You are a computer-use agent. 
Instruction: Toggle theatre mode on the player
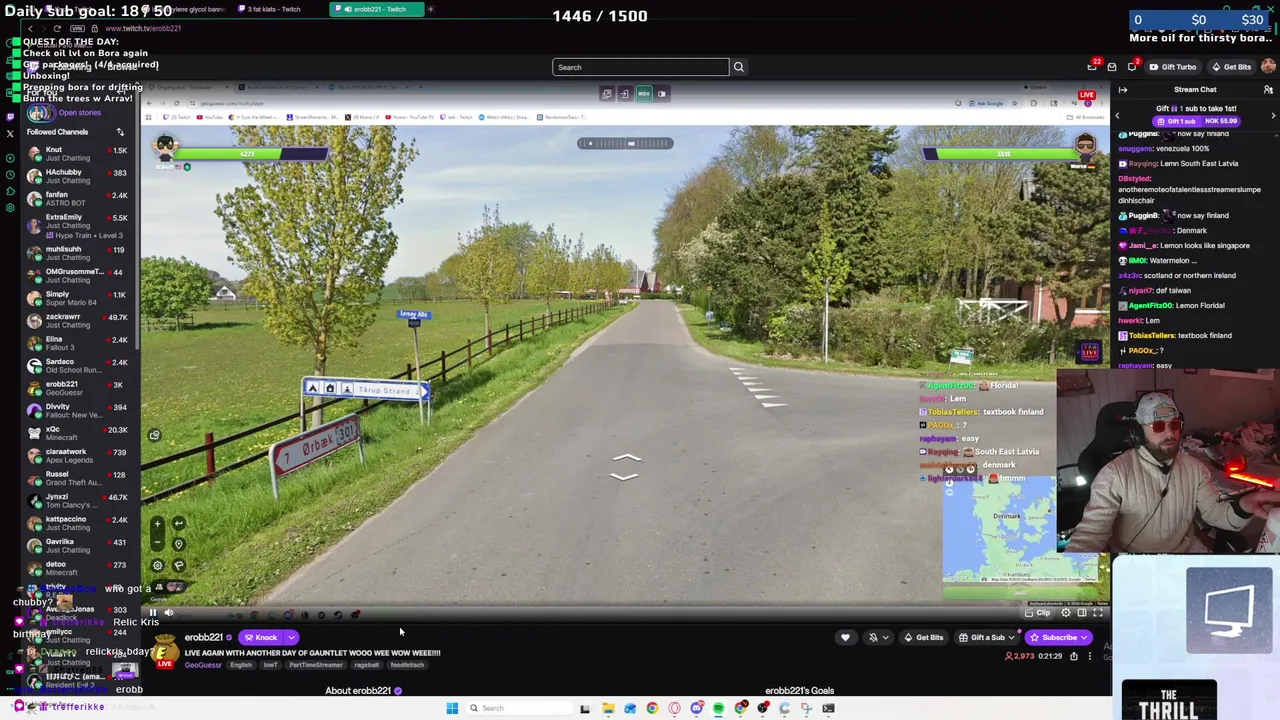(x=1082, y=613)
